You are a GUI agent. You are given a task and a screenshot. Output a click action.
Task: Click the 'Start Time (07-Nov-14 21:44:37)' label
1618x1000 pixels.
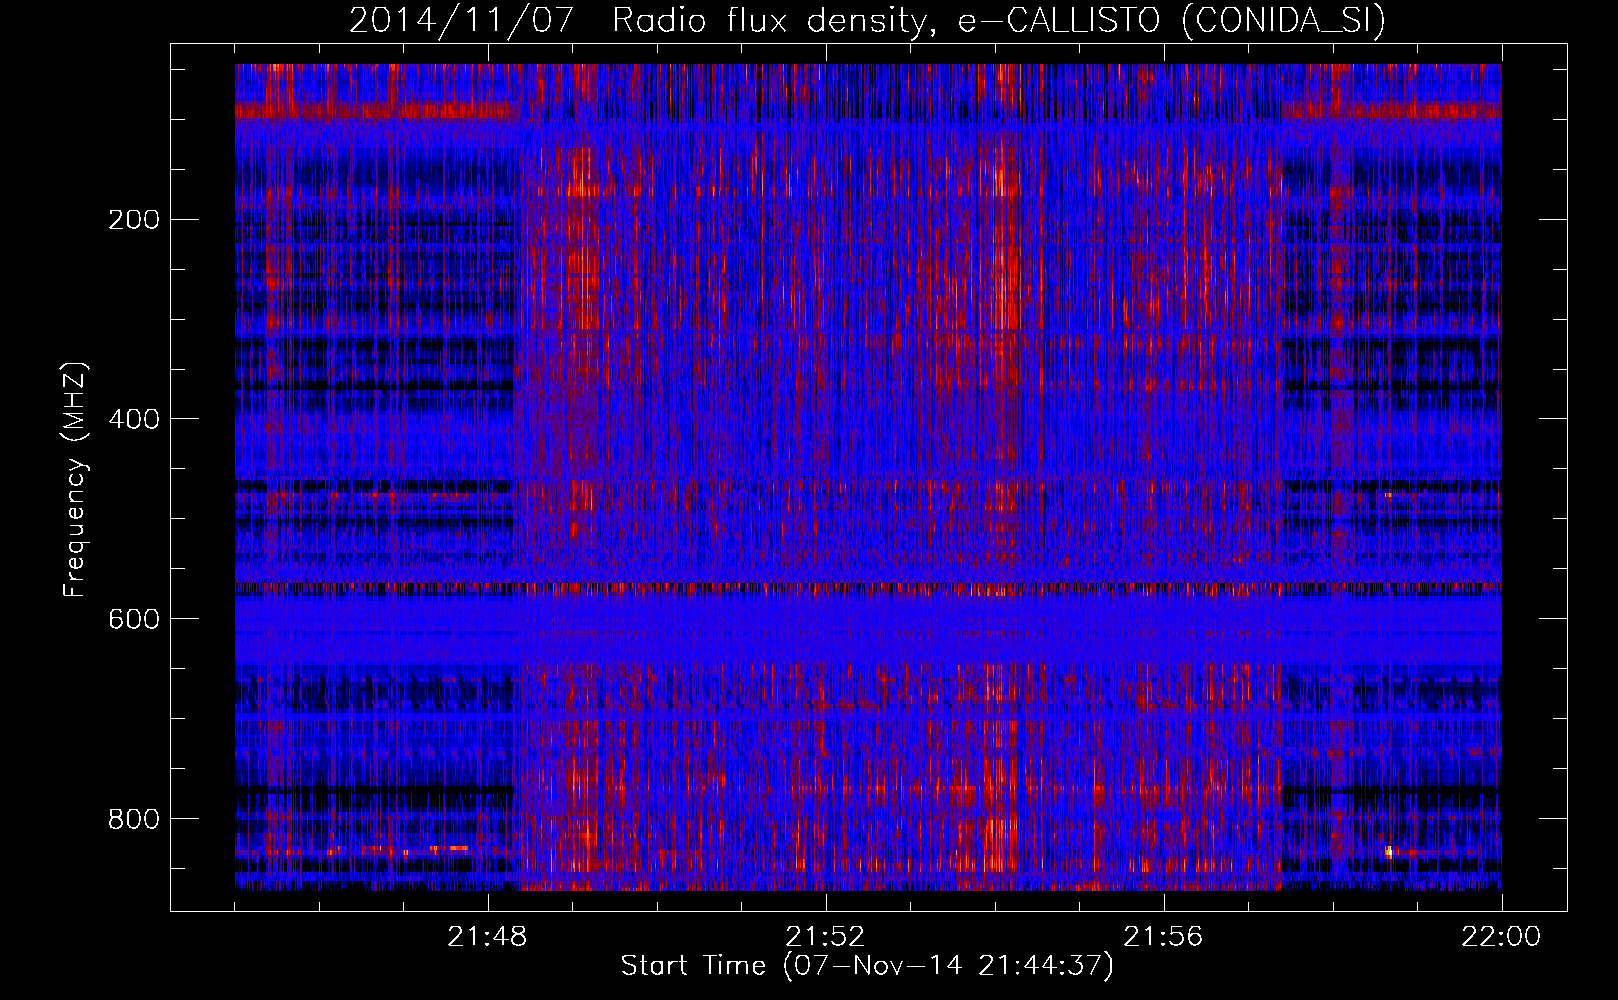tap(867, 966)
